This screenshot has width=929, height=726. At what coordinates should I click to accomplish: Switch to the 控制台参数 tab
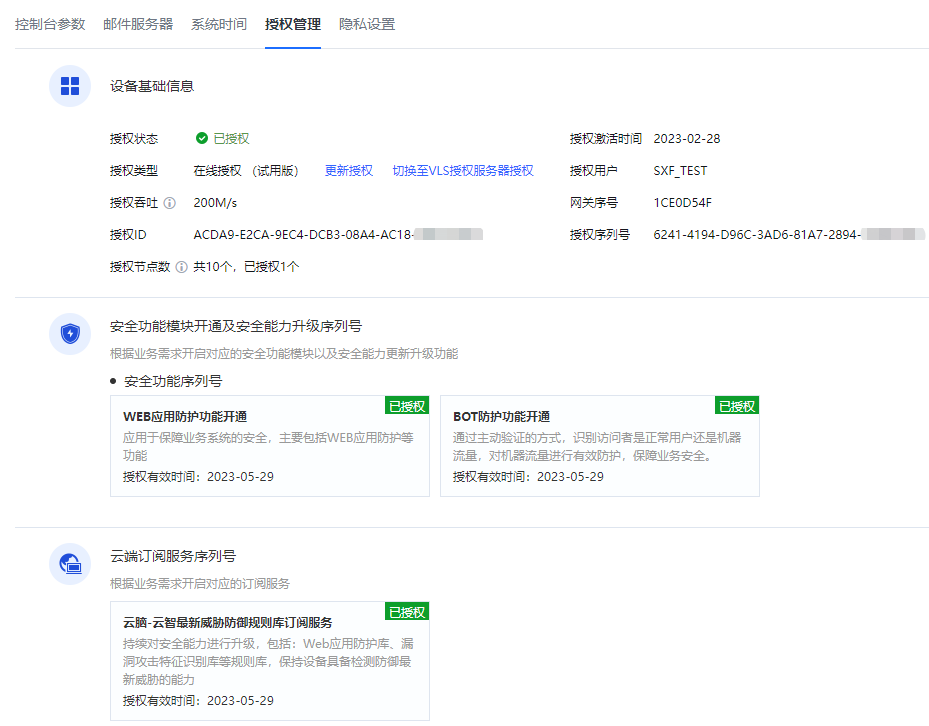coord(50,24)
